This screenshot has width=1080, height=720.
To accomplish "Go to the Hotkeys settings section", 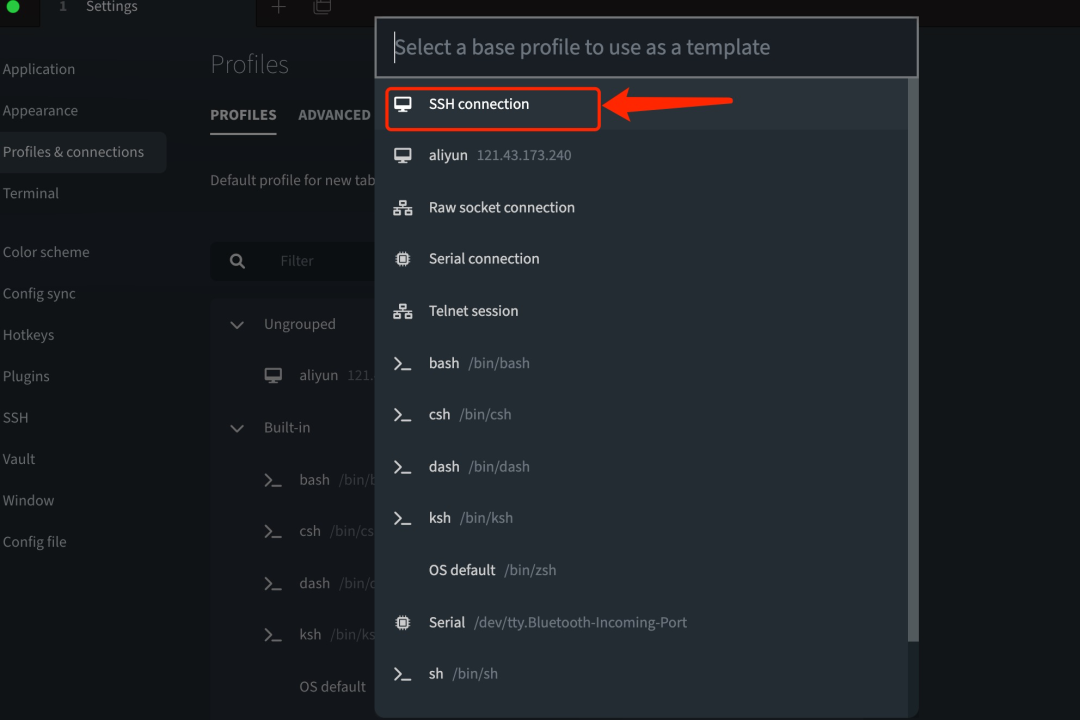I will (28, 335).
